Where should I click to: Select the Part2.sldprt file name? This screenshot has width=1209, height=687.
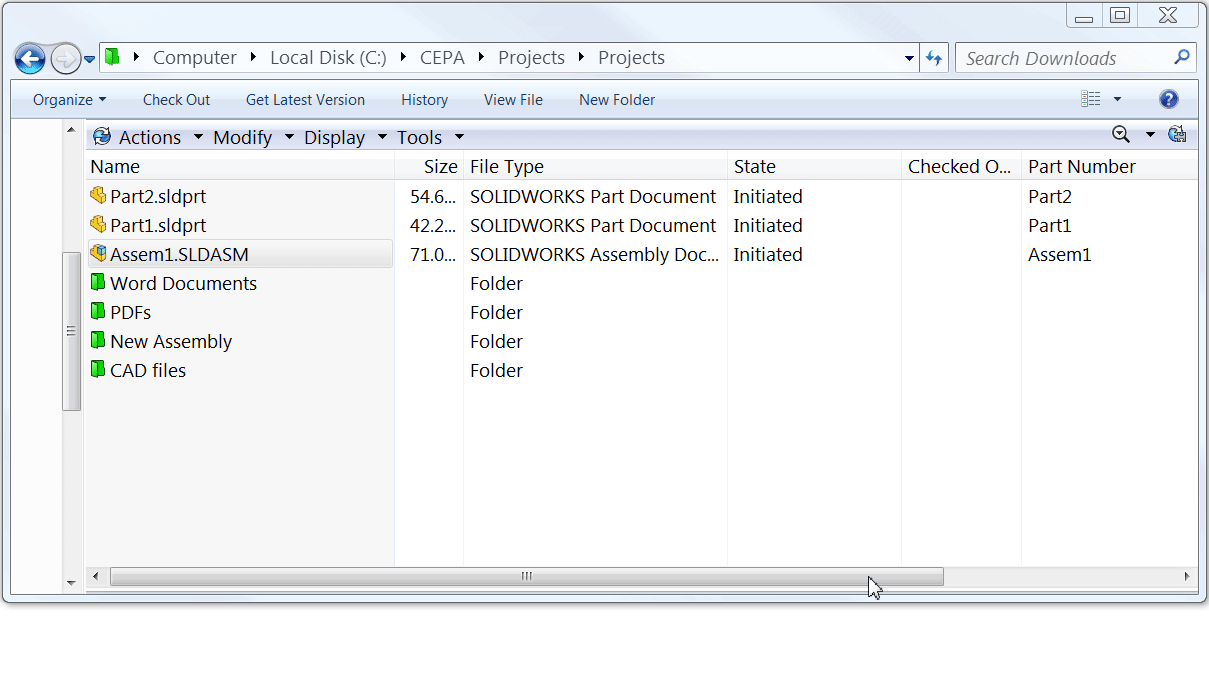click(x=158, y=196)
